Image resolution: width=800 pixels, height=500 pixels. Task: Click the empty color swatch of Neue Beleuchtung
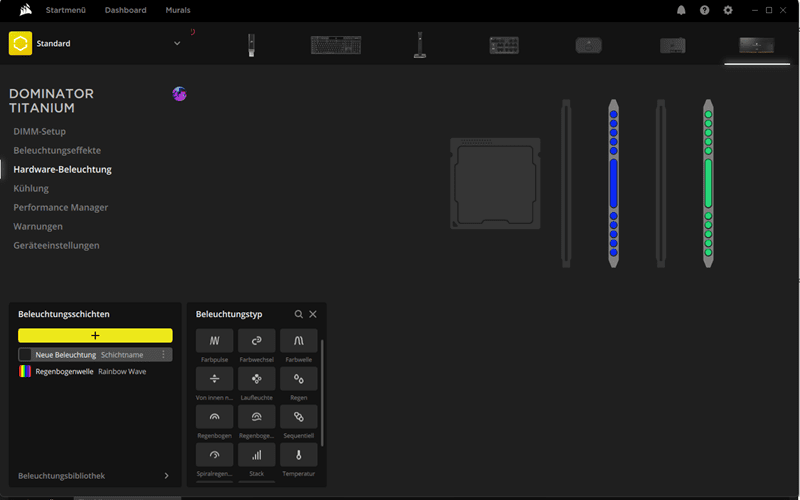pyautogui.click(x=25, y=355)
